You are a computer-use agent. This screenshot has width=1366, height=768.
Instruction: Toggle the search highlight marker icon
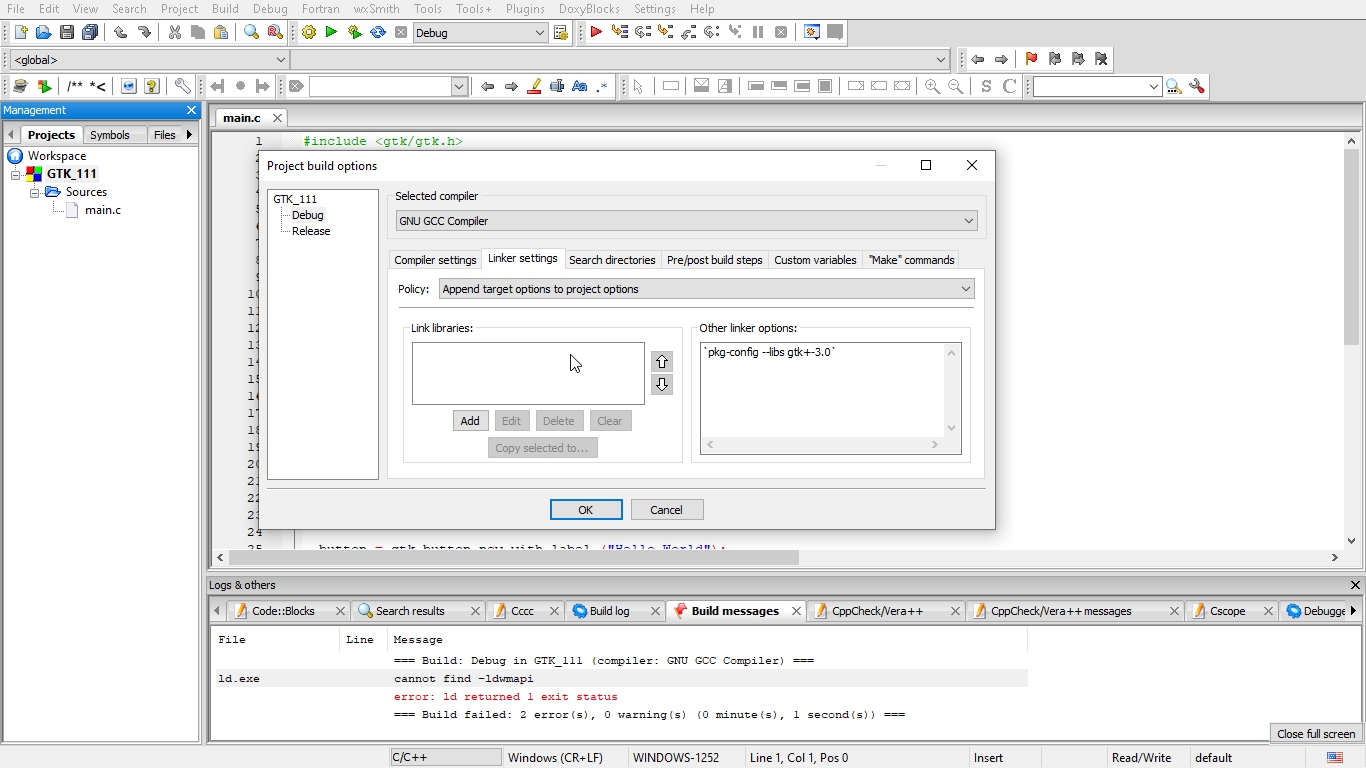(534, 87)
